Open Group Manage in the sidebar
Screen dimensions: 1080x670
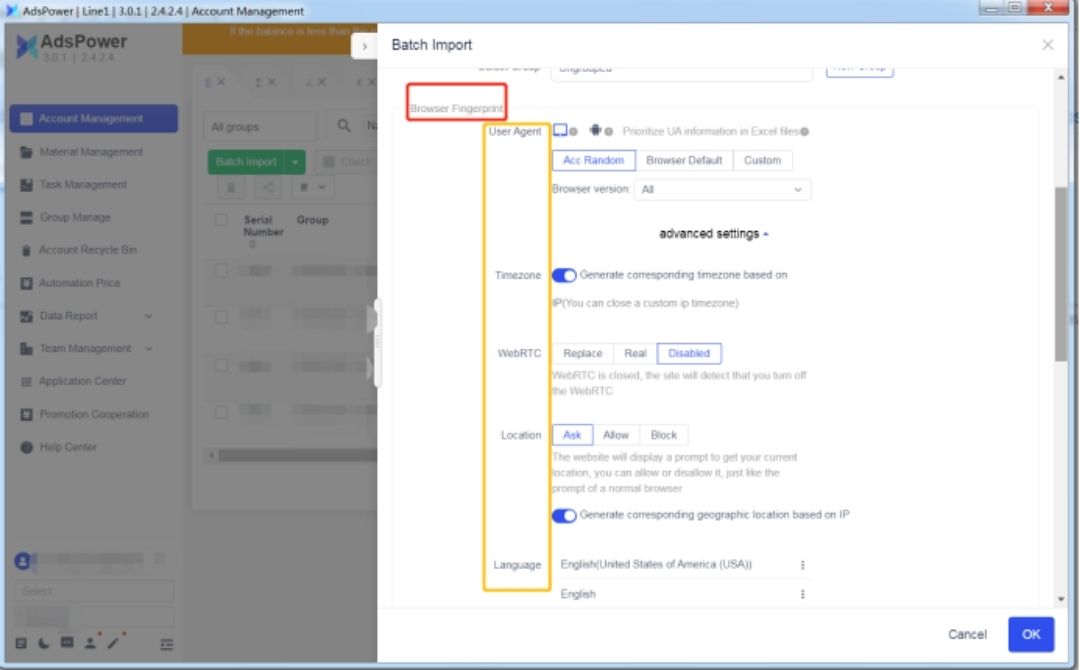(93, 217)
